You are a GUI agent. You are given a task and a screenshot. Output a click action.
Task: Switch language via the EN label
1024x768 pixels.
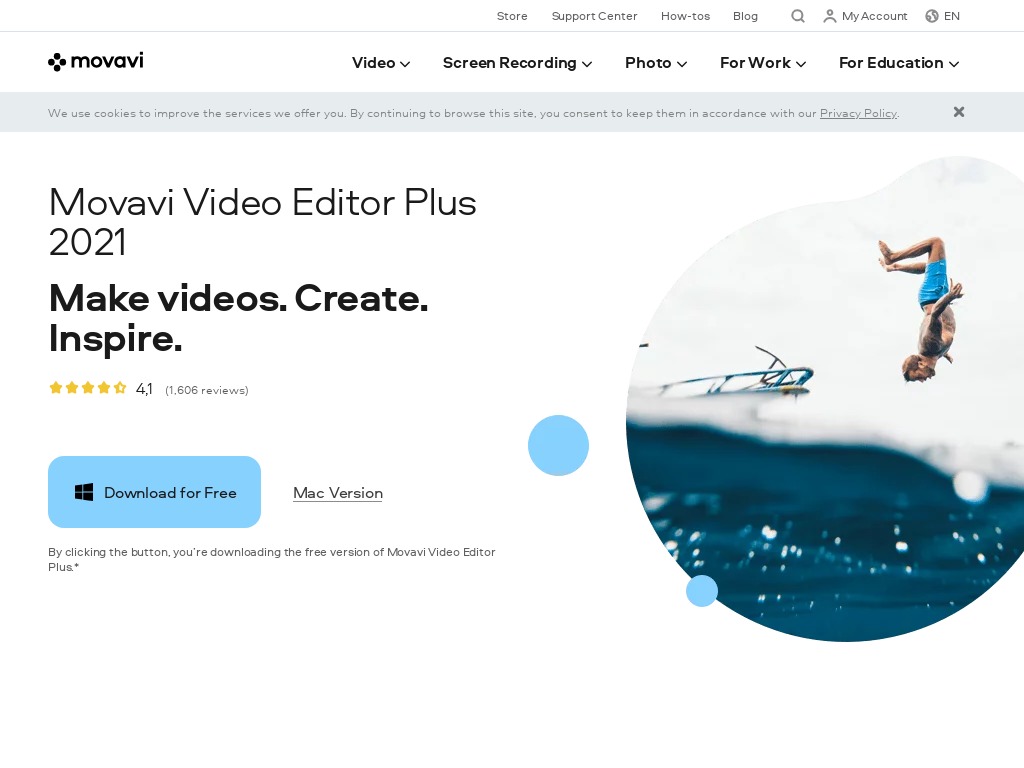point(952,16)
